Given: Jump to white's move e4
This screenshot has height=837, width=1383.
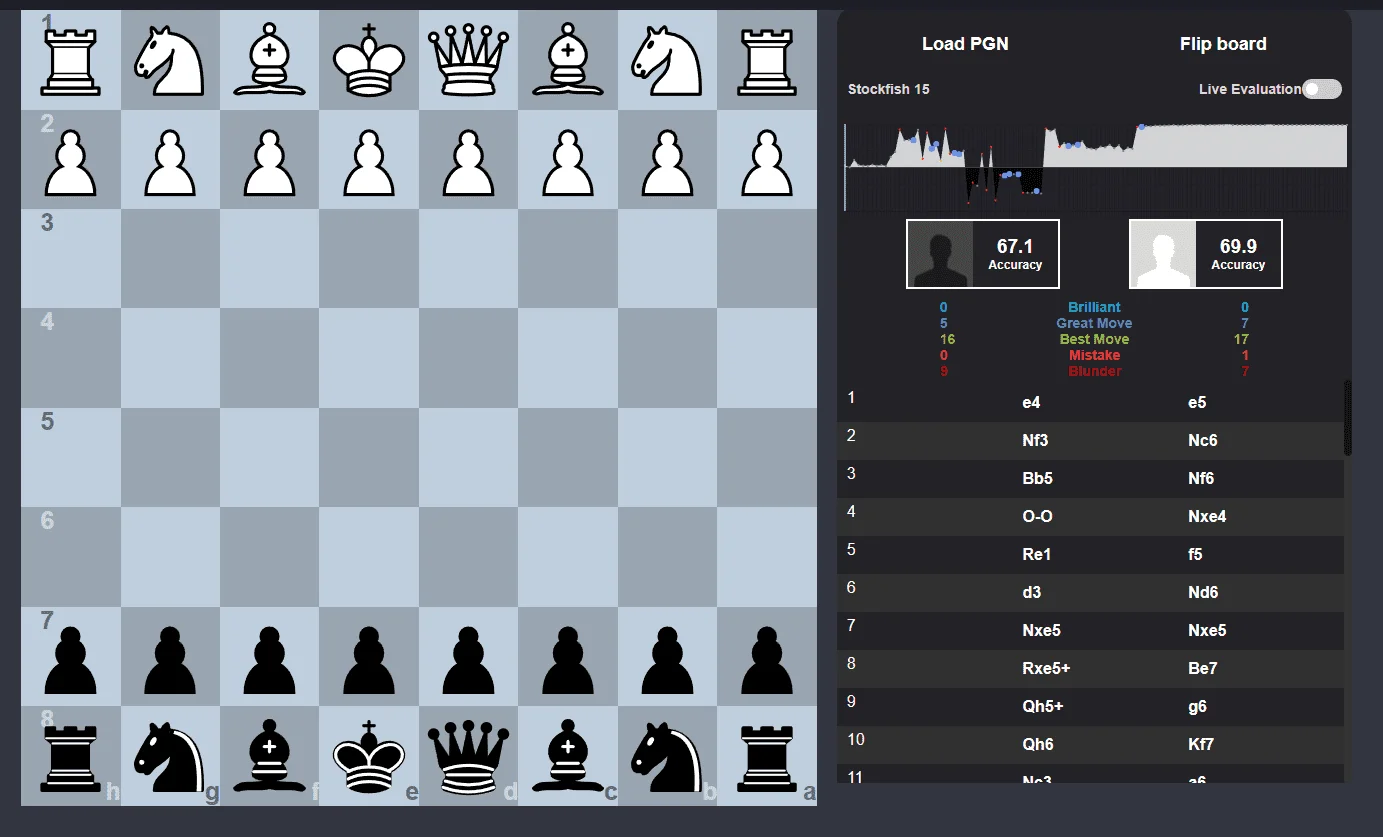Looking at the screenshot, I should [x=1031, y=403].
